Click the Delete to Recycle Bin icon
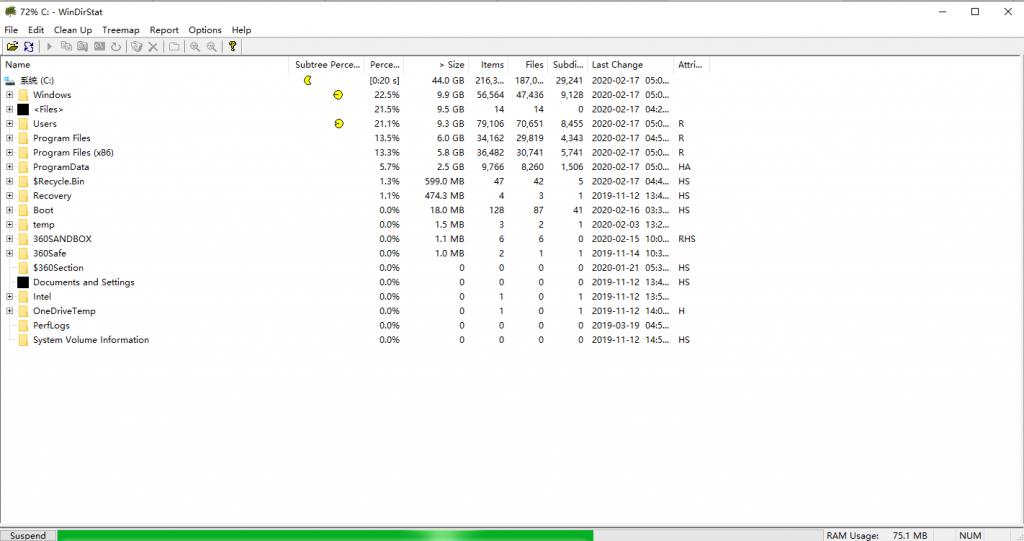Screen dimensions: 1024x541 136,46
